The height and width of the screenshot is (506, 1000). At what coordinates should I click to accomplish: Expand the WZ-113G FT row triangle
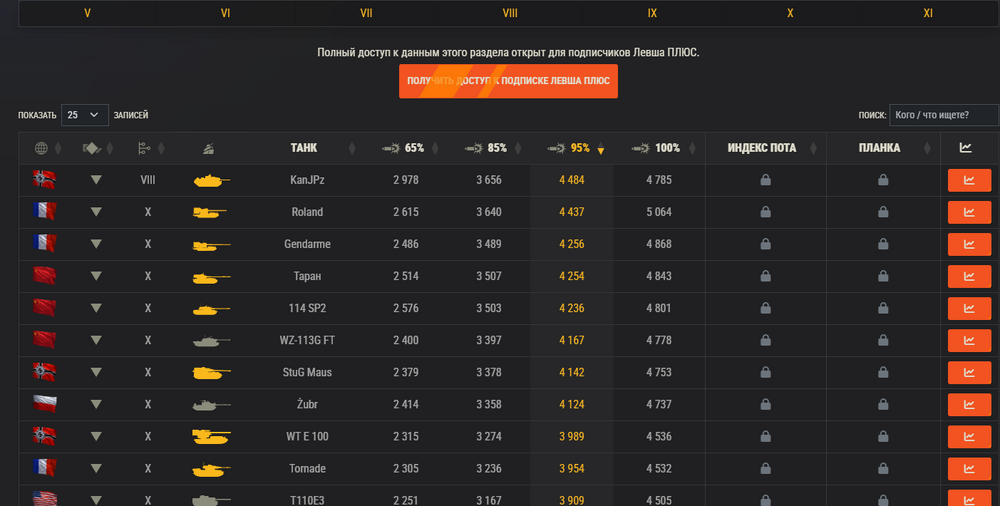pos(96,340)
